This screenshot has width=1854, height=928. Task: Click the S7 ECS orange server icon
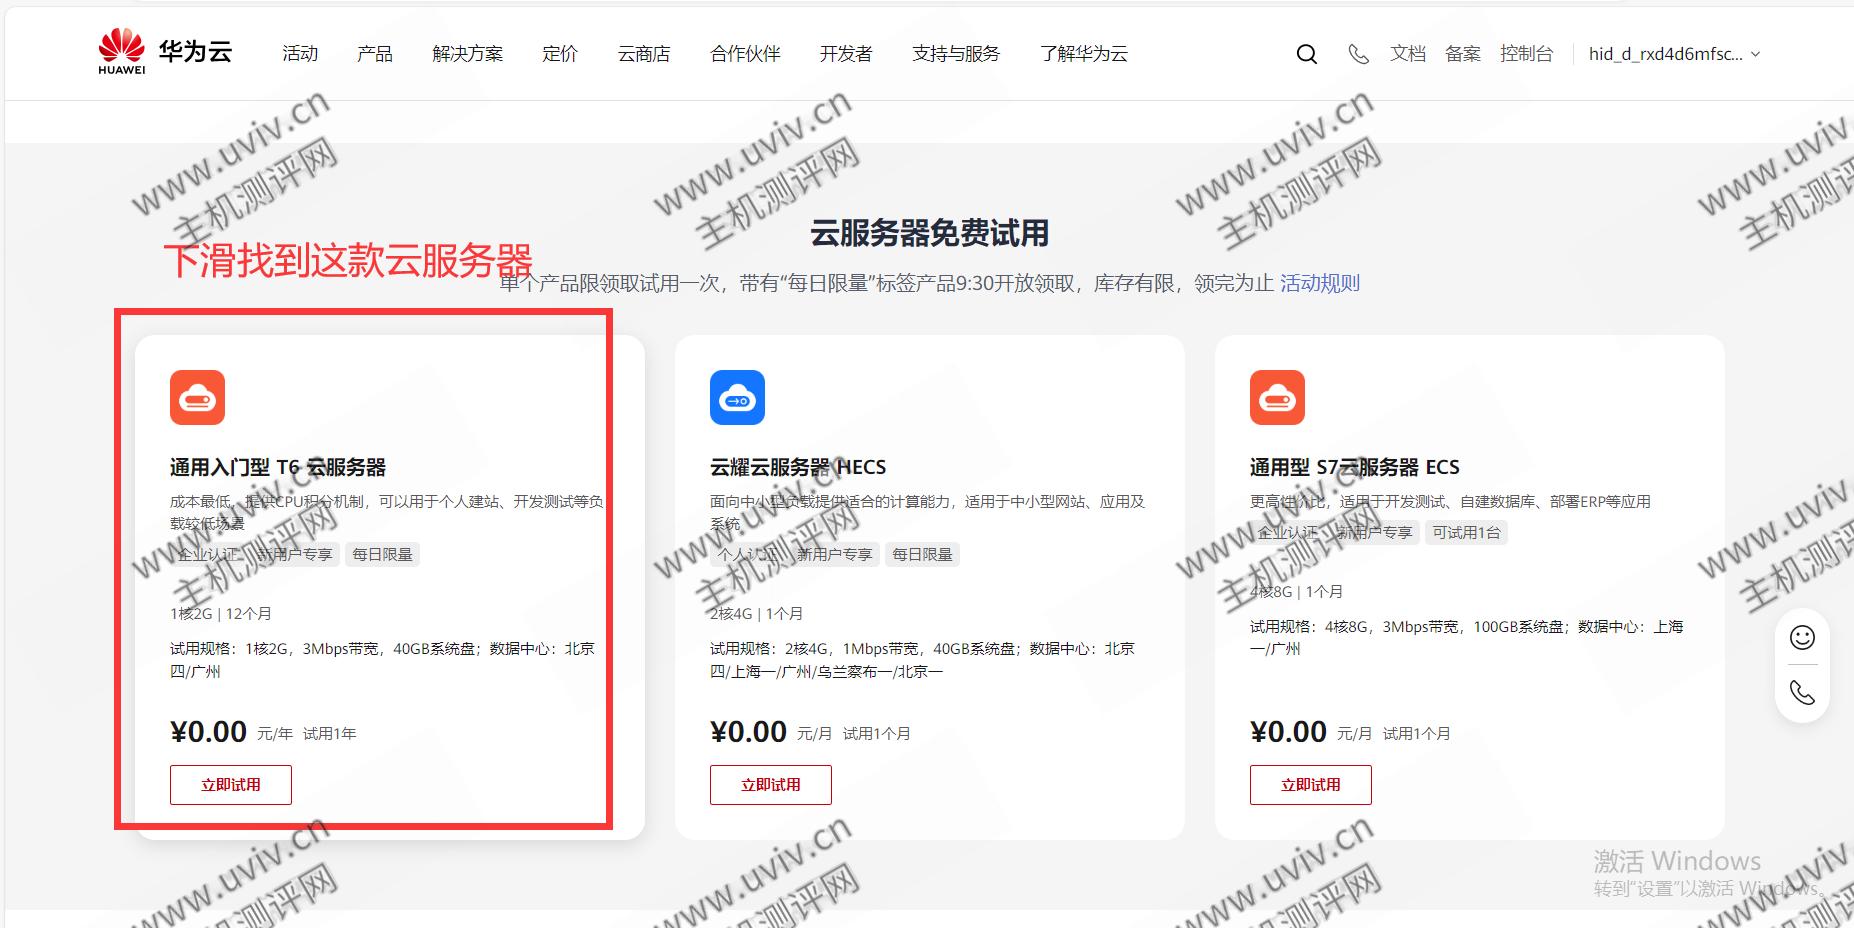point(1277,398)
